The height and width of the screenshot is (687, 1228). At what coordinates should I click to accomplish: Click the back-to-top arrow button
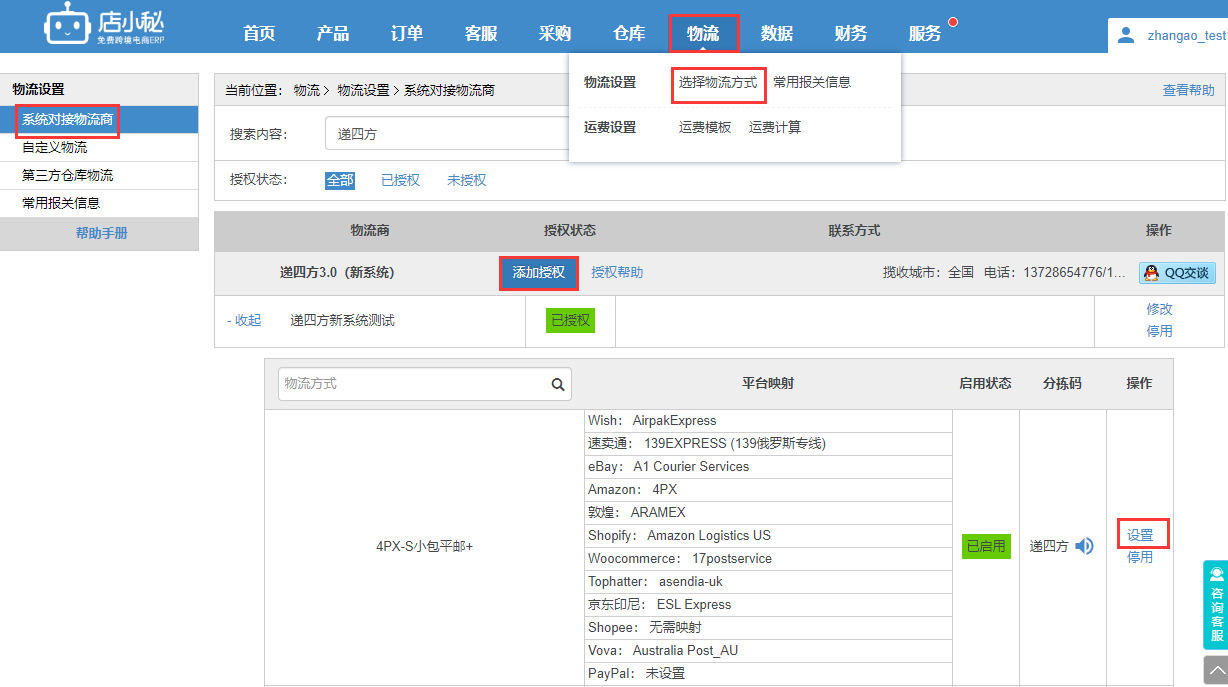tap(1215, 670)
